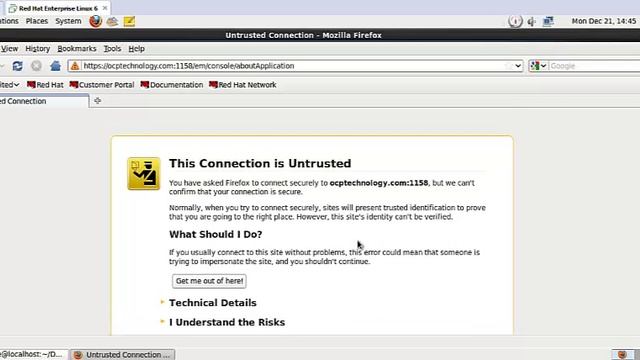Open the System menu in the GNOME panel

click(x=68, y=21)
